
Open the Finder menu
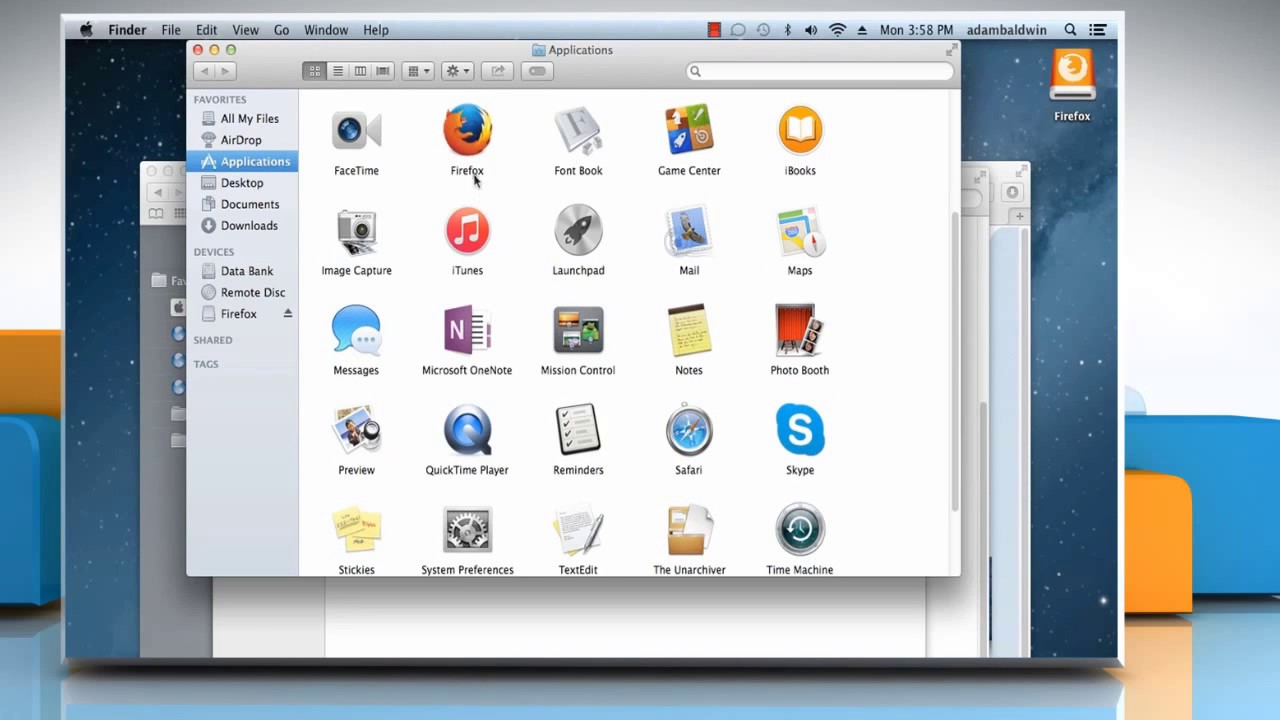point(127,30)
